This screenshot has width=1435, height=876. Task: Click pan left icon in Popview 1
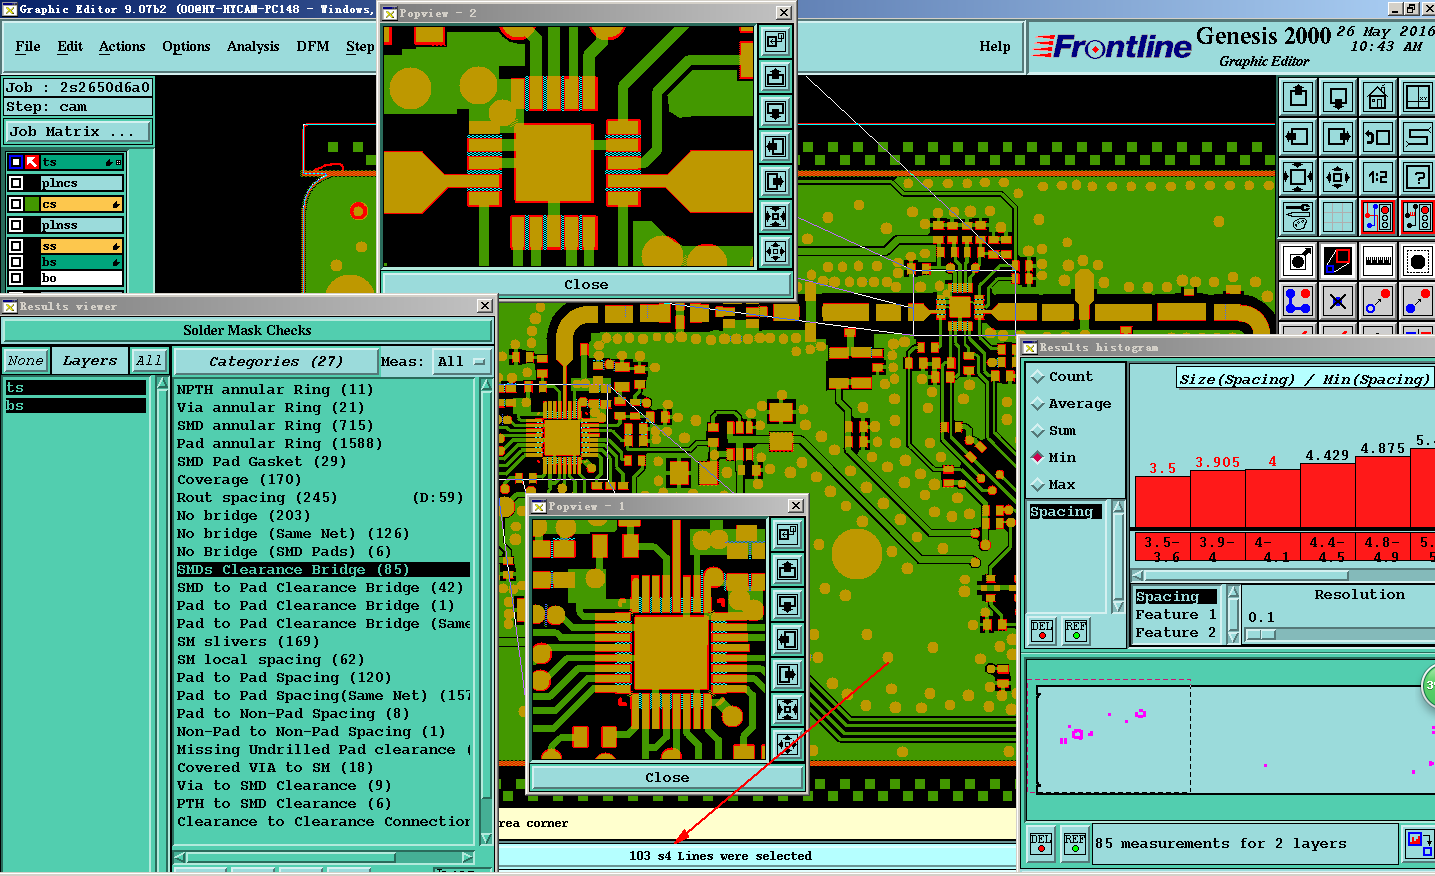(788, 639)
